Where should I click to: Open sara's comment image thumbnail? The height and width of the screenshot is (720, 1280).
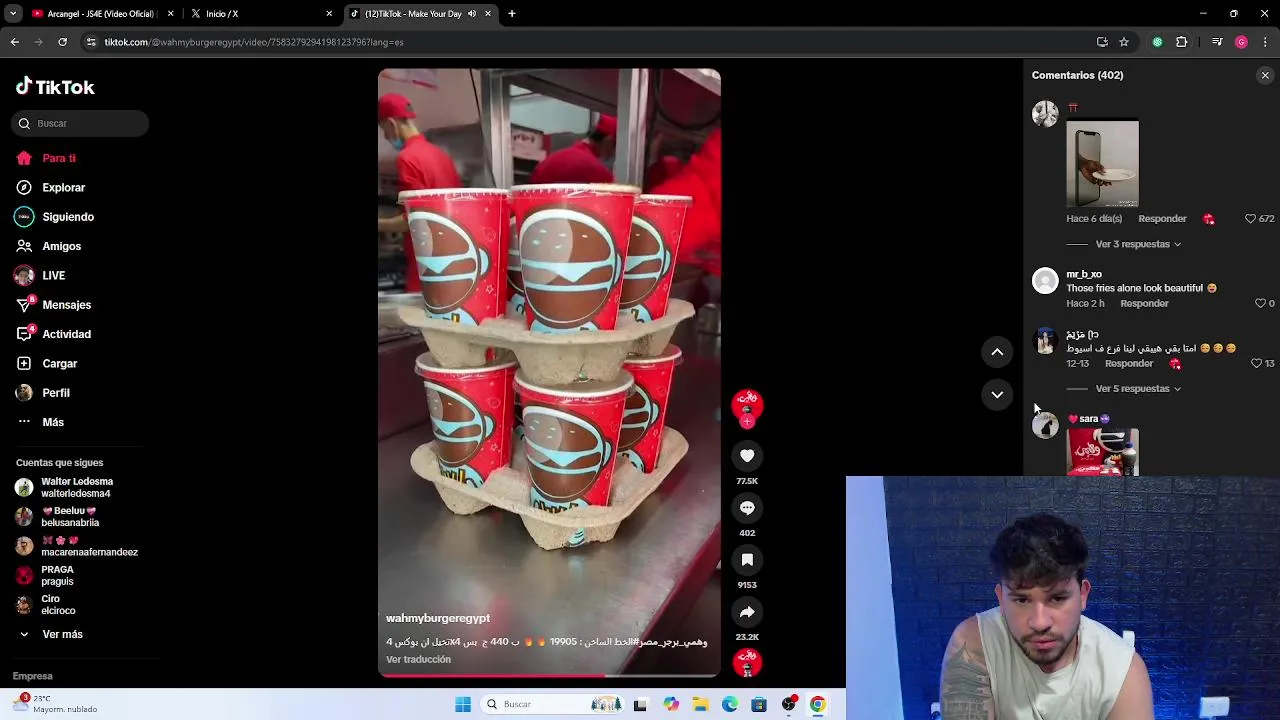click(x=1102, y=452)
